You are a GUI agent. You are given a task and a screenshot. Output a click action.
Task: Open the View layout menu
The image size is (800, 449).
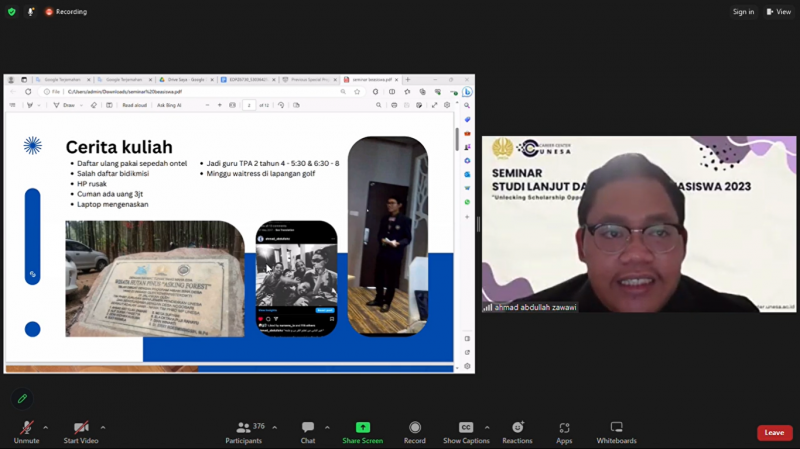[x=778, y=12]
